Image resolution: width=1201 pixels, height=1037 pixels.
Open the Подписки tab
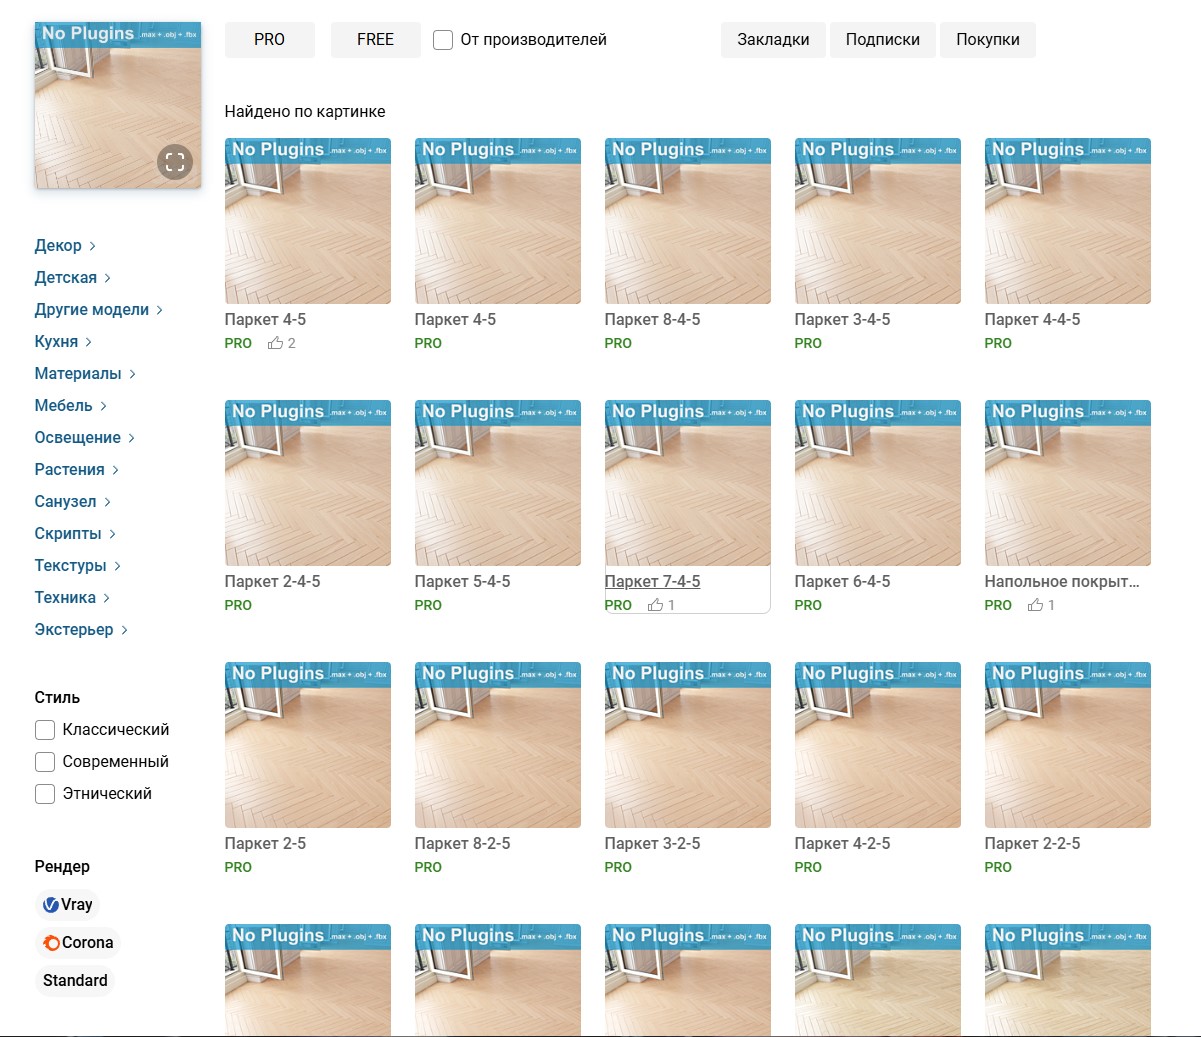[x=883, y=40]
